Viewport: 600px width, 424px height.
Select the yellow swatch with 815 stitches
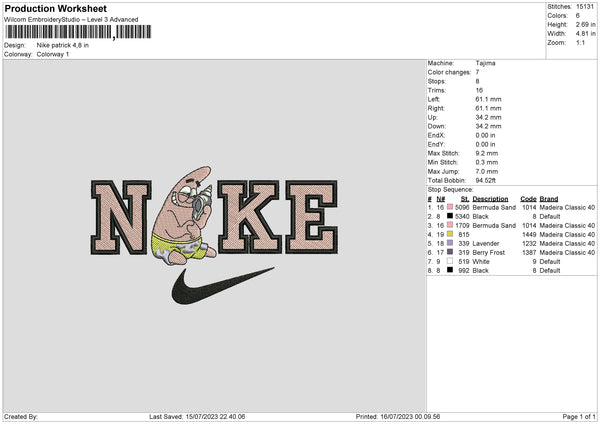tap(450, 234)
